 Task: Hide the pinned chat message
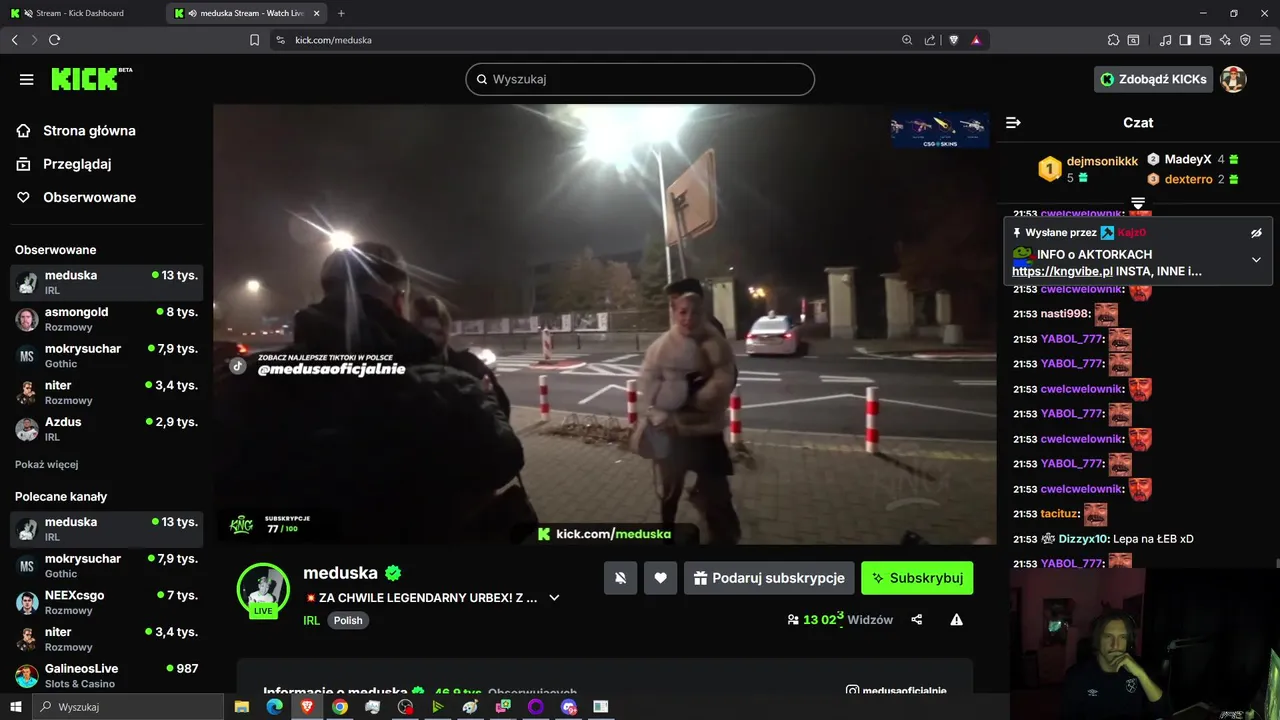1256,232
